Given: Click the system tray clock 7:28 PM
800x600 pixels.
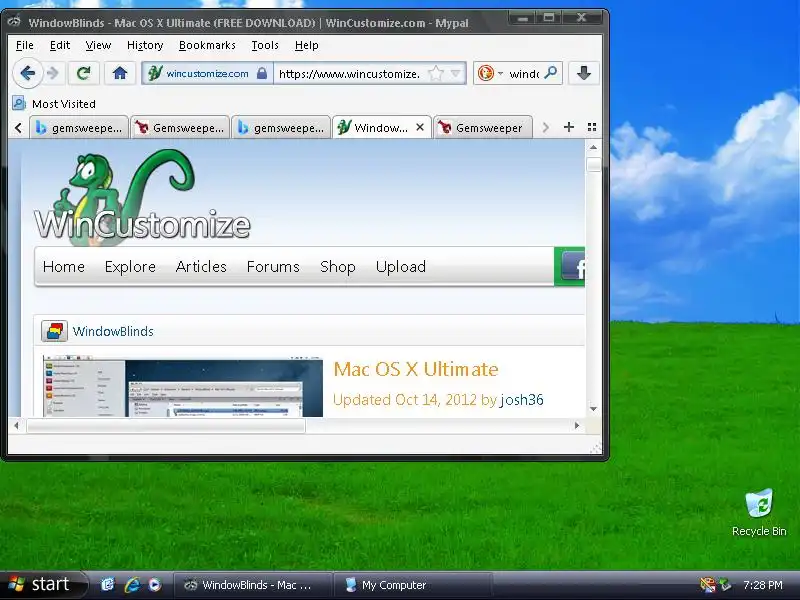Looking at the screenshot, I should 763,585.
